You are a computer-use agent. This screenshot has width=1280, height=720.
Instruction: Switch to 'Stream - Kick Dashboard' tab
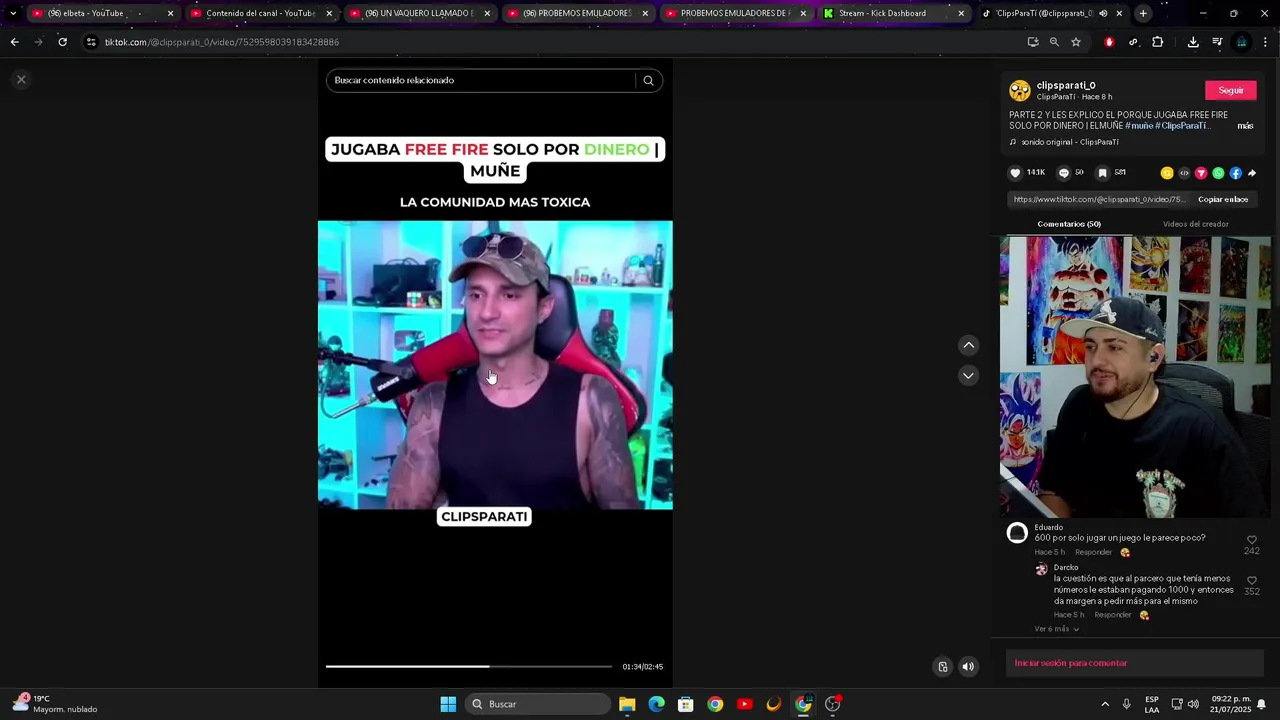point(893,13)
